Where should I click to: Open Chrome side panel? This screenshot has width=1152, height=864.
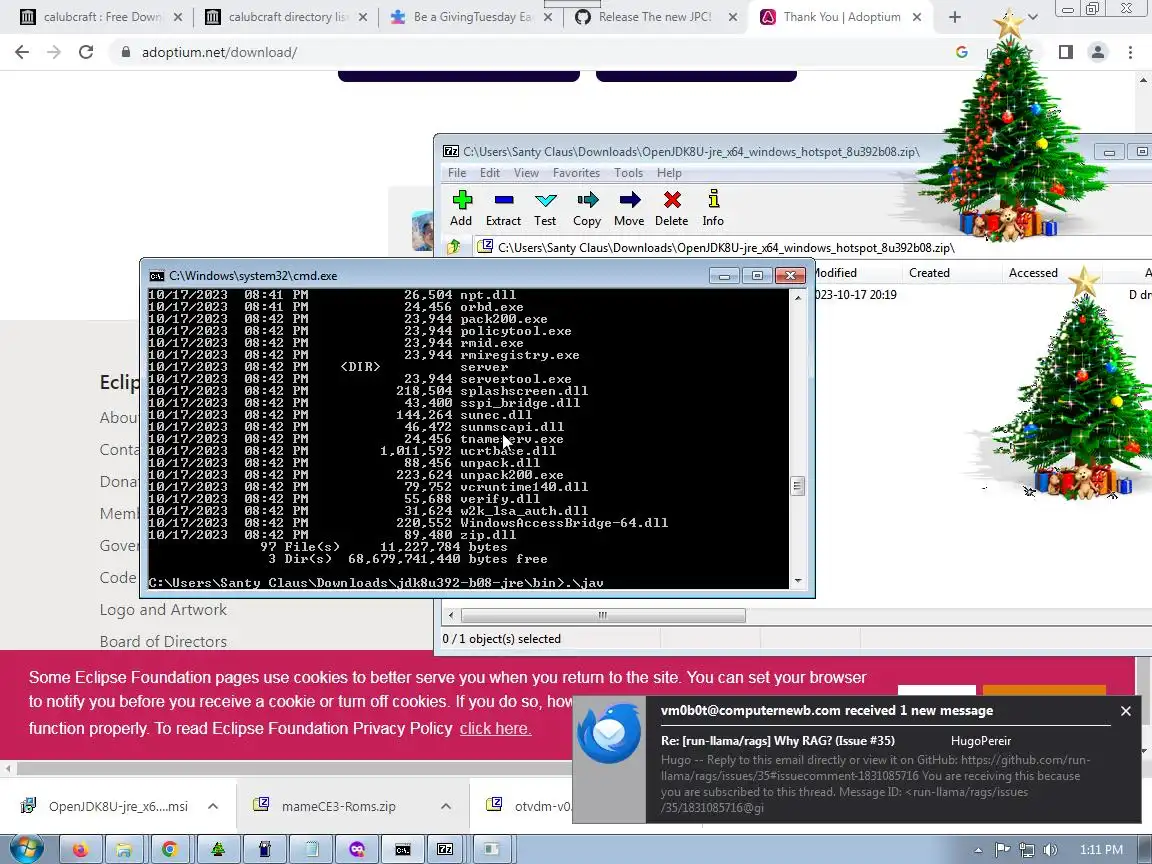[x=1065, y=52]
